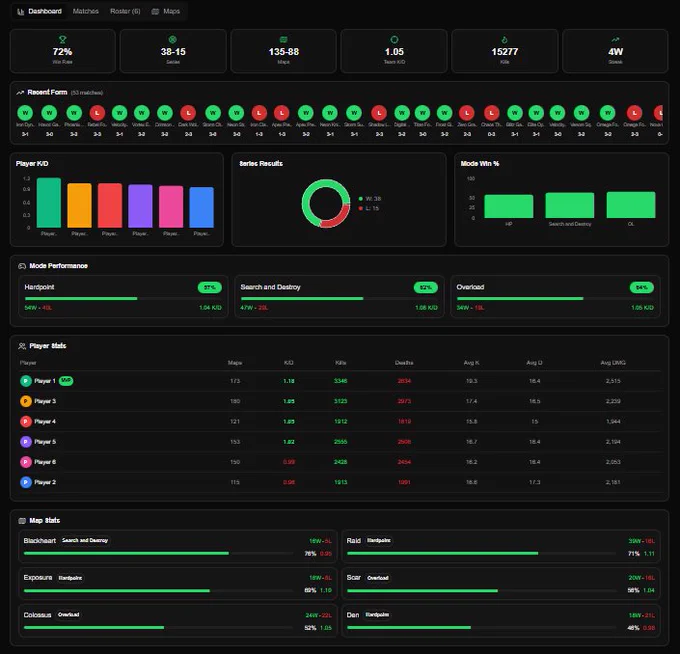Click the Exposure map name
The height and width of the screenshot is (654, 680).
tap(38, 578)
